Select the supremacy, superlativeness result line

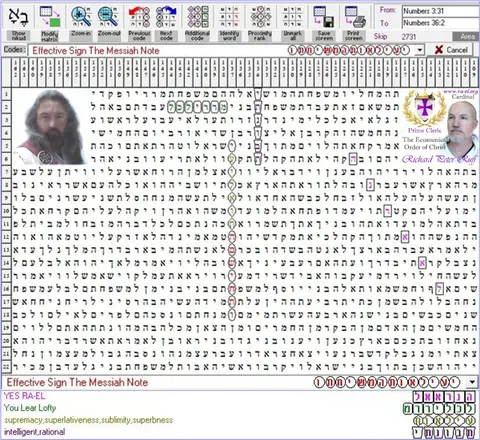(88, 420)
